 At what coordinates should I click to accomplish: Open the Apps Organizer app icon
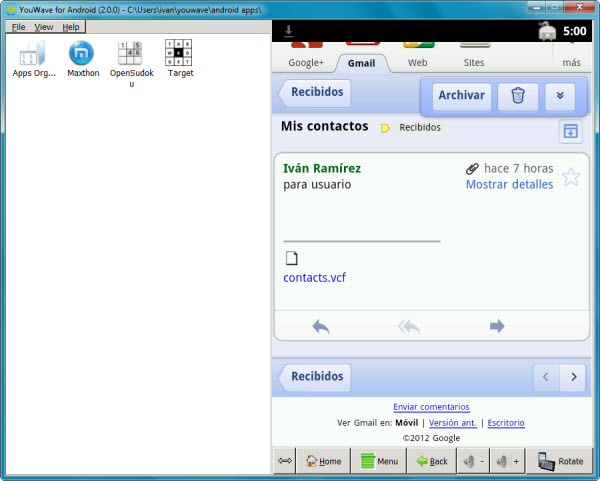coord(34,54)
